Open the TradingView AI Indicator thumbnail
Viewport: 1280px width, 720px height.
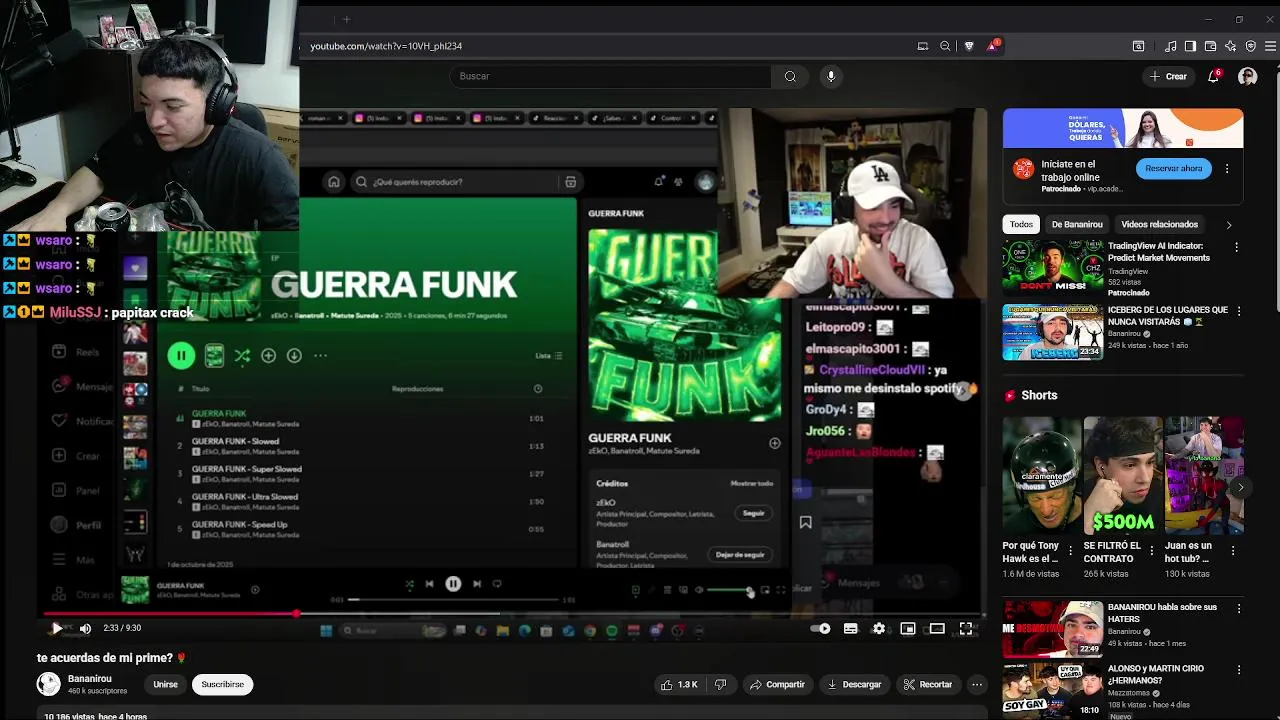[1052, 267]
